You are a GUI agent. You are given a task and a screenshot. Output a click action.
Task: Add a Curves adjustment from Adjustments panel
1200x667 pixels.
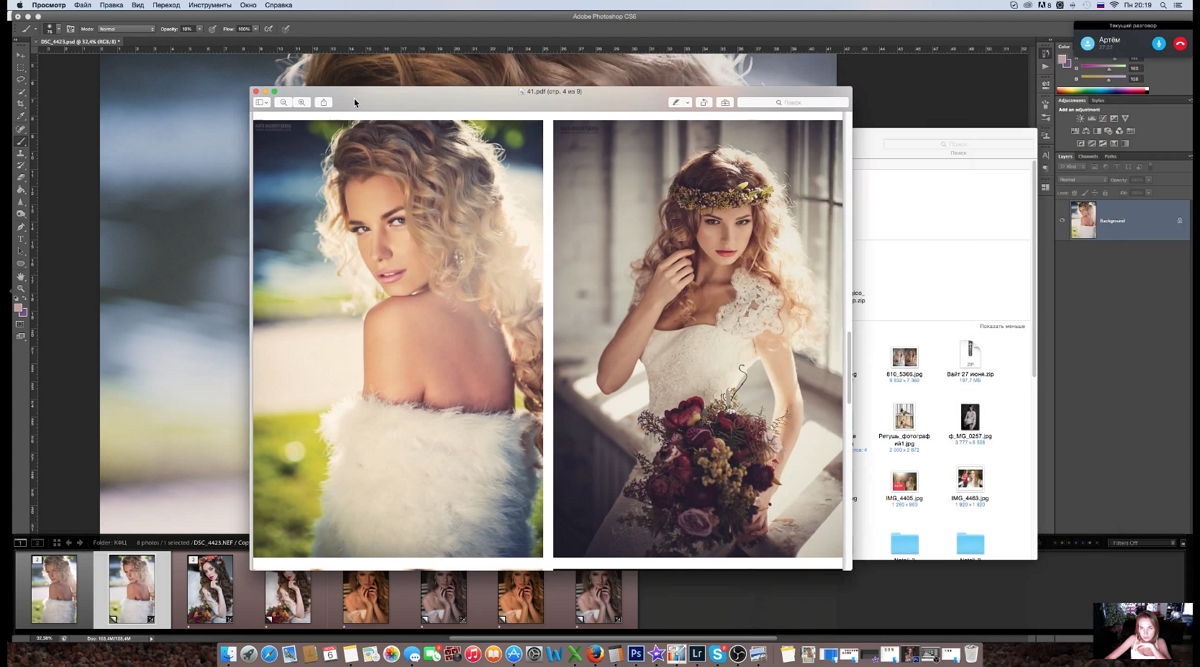(x=1103, y=118)
